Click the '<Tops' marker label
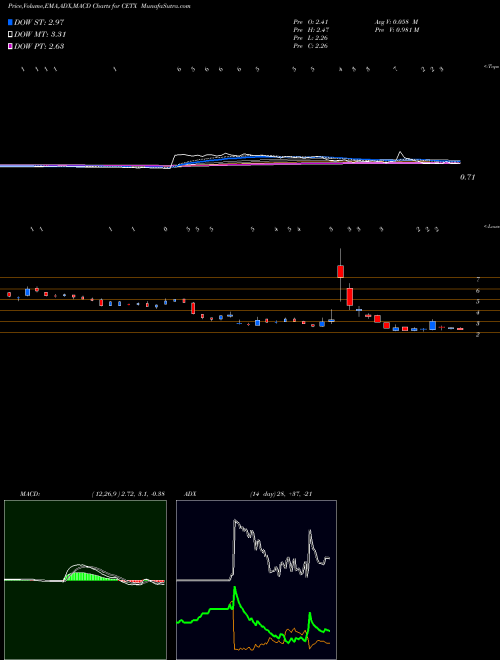 point(491,67)
